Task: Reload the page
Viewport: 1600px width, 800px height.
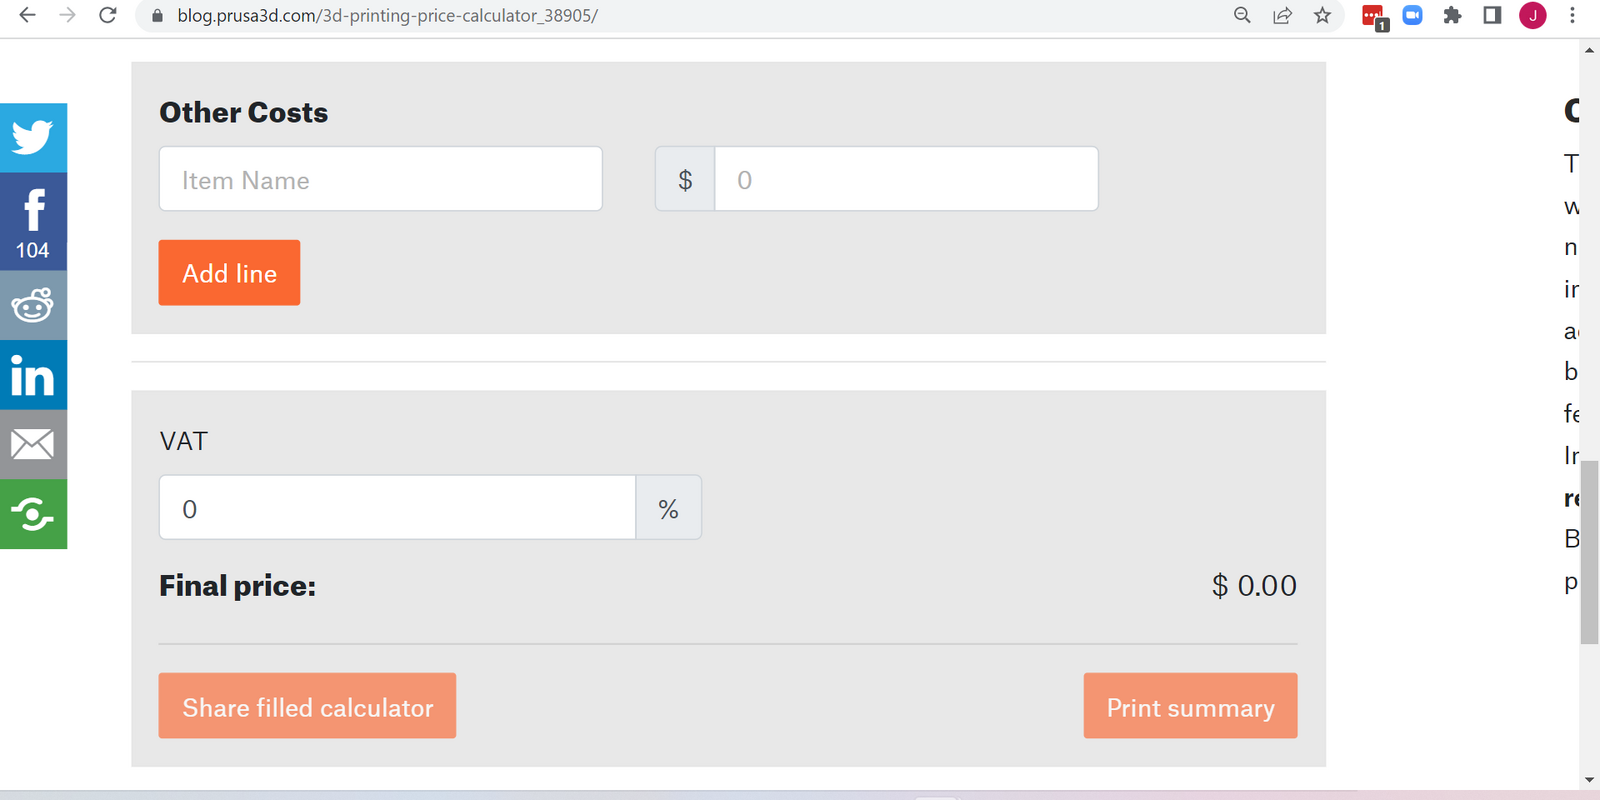Action: pyautogui.click(x=108, y=15)
